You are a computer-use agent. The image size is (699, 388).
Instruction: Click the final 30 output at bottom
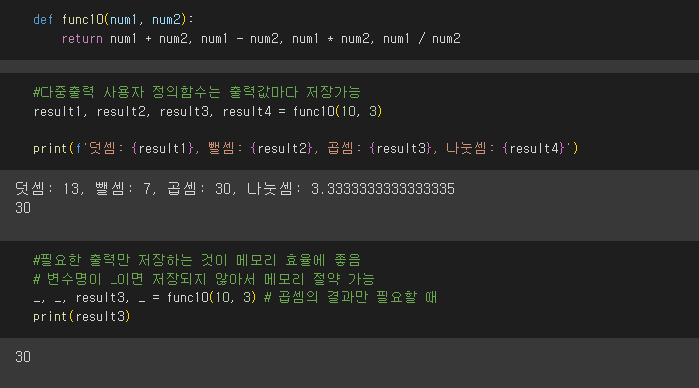(x=23, y=357)
